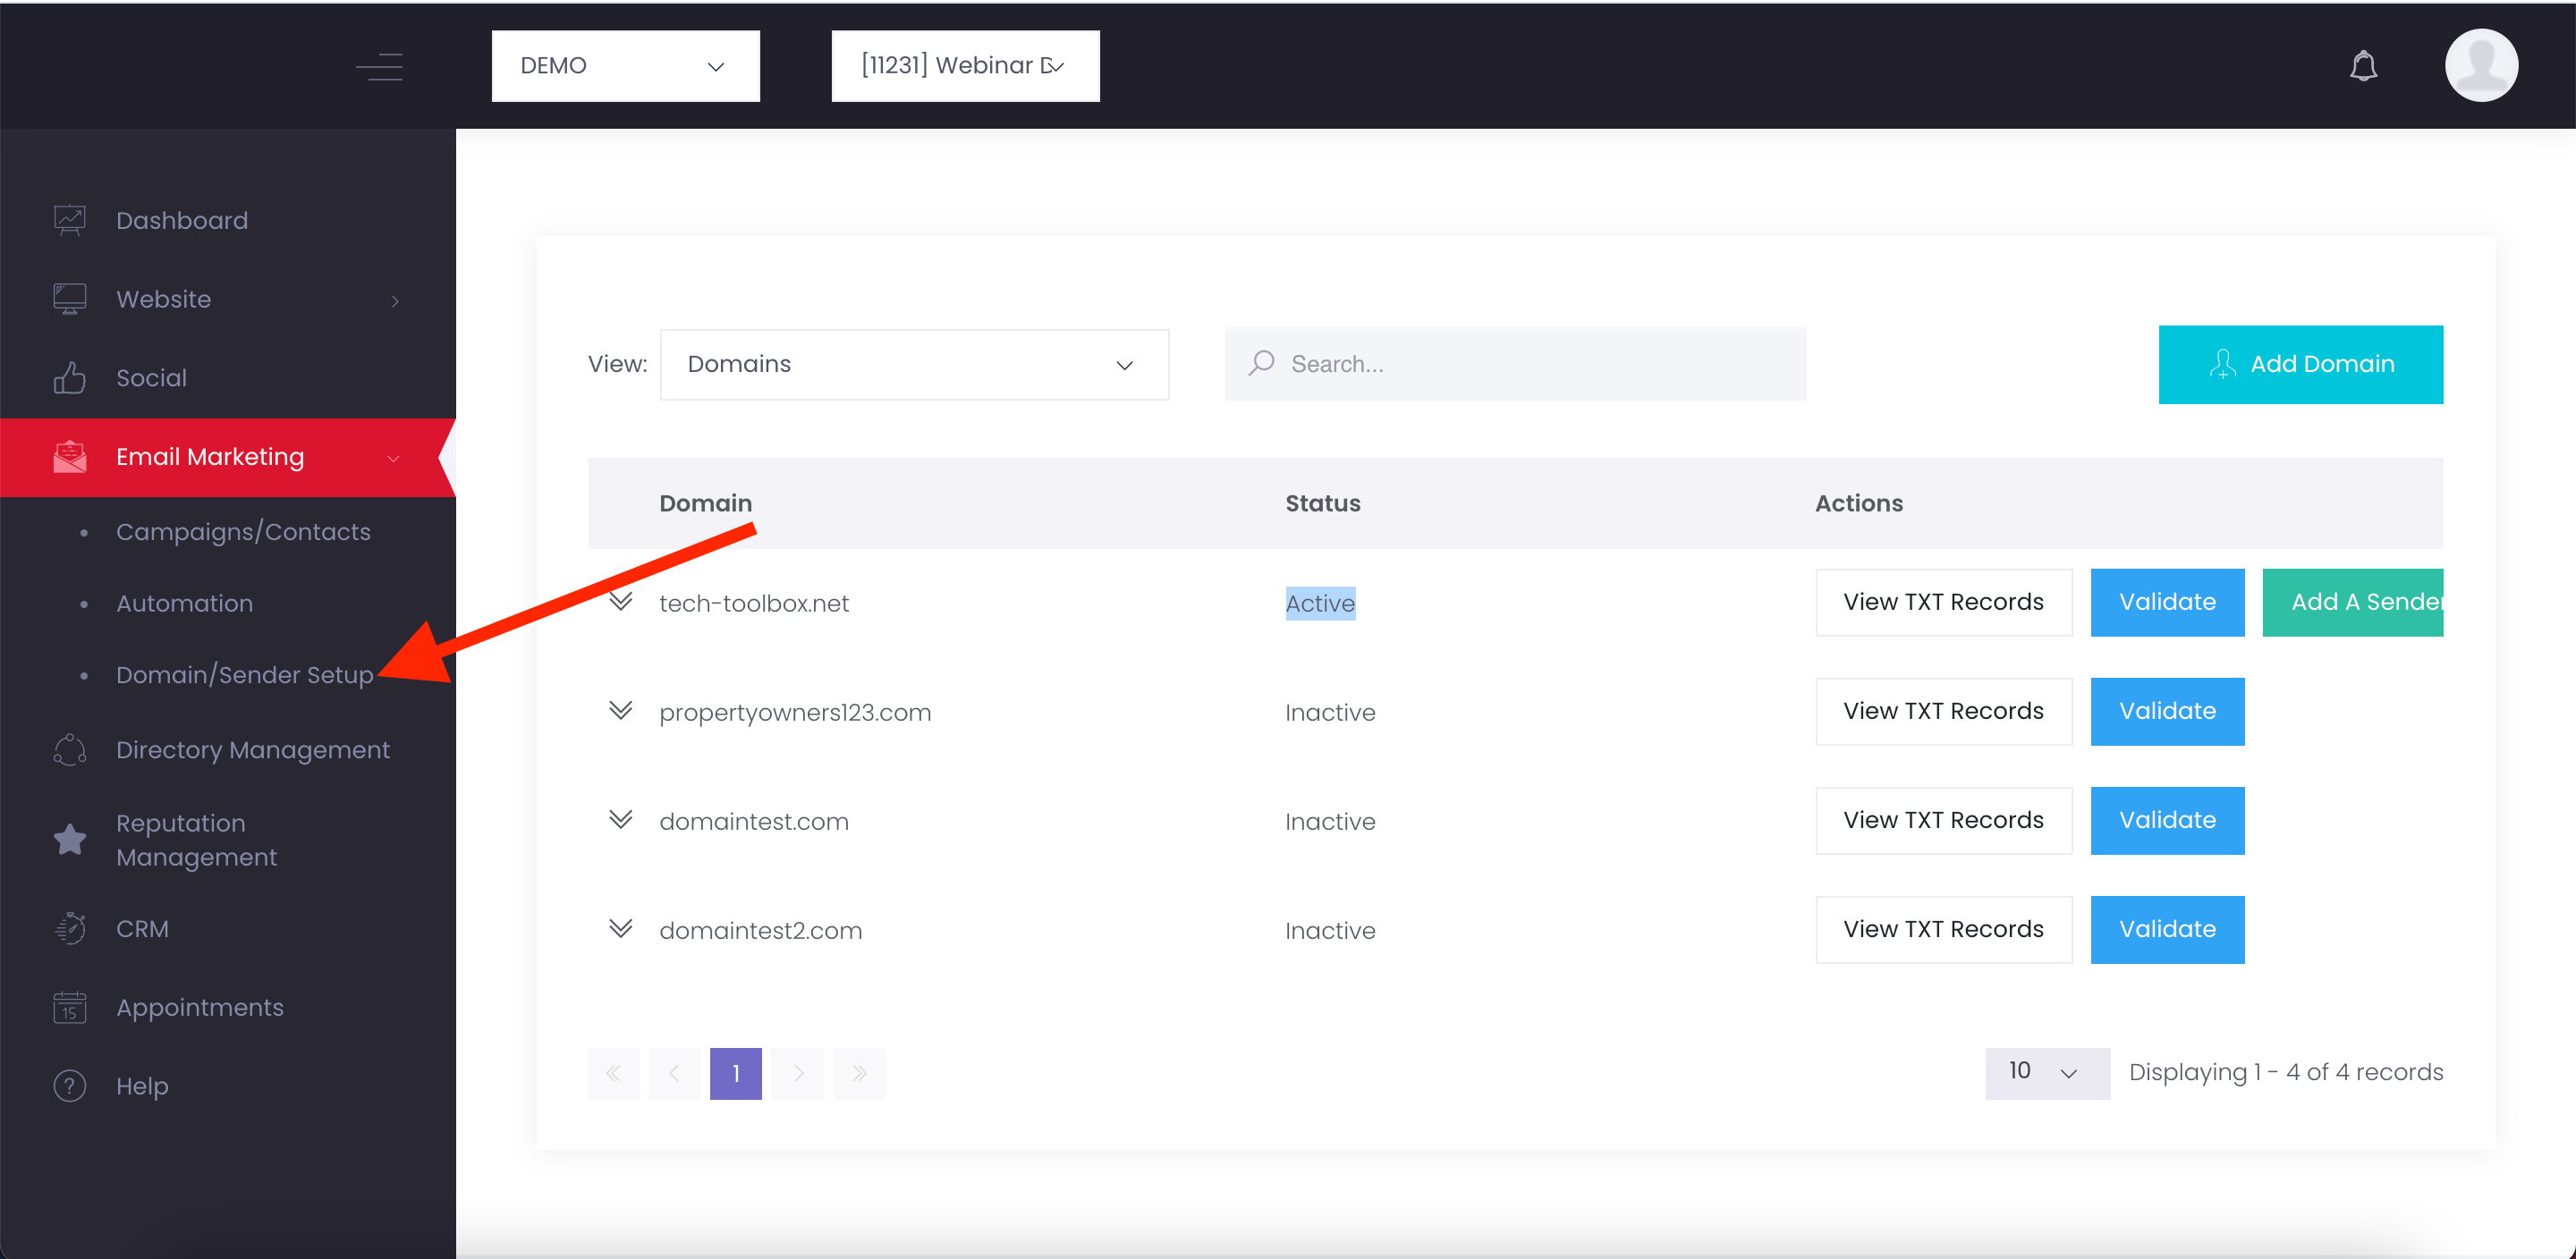Validate the domaintest.com domain
This screenshot has width=2576, height=1259.
point(2166,820)
